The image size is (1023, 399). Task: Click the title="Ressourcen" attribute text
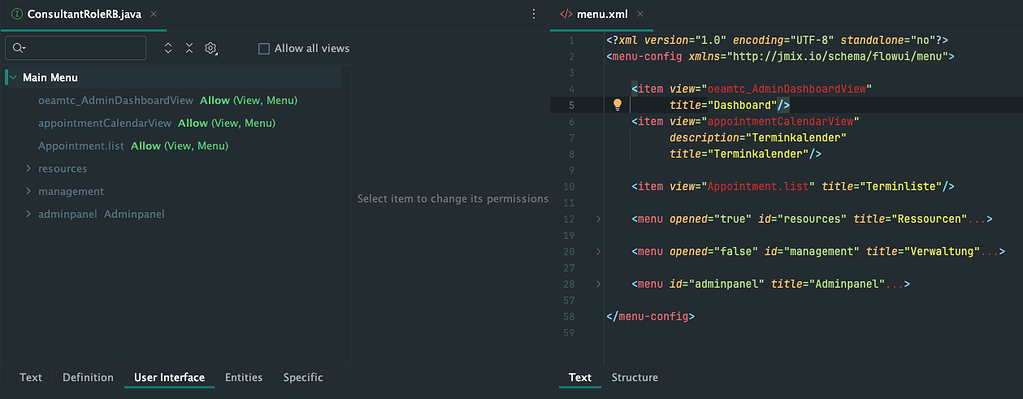pyautogui.click(x=911, y=219)
